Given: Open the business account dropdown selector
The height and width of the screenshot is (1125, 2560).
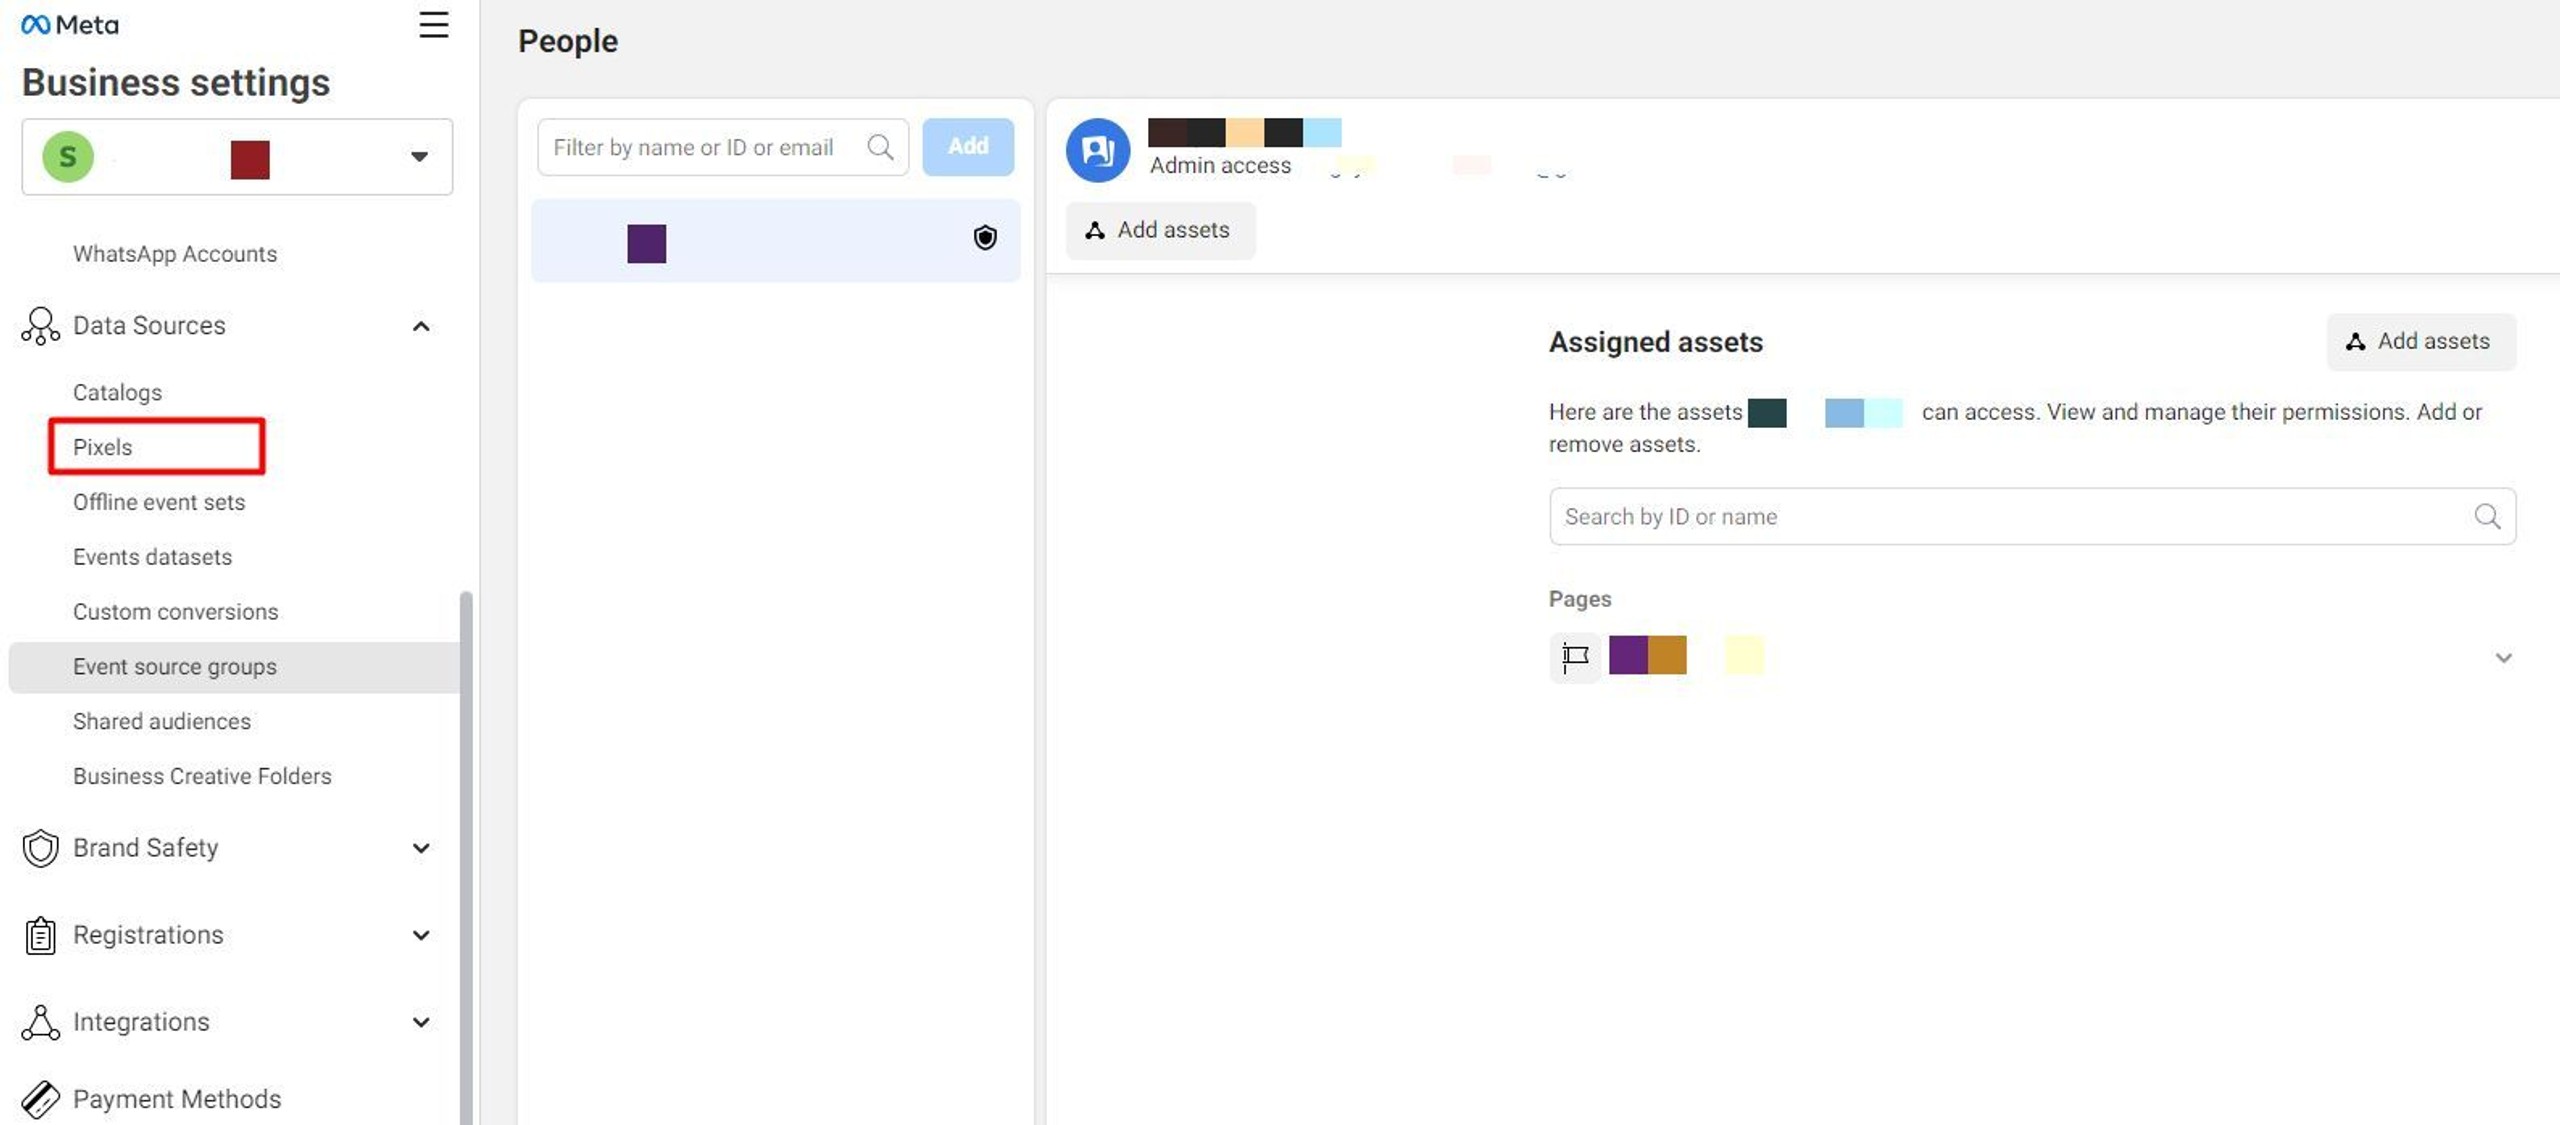Looking at the screenshot, I should (x=418, y=157).
